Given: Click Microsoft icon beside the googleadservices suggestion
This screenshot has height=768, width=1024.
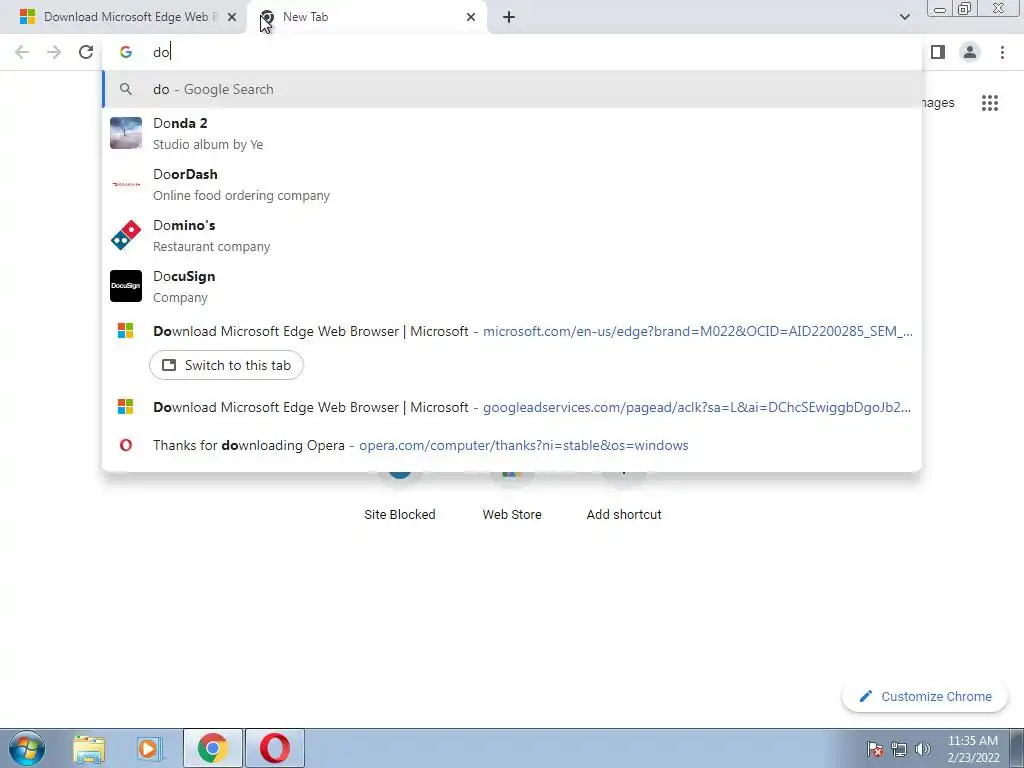Looking at the screenshot, I should pos(126,407).
